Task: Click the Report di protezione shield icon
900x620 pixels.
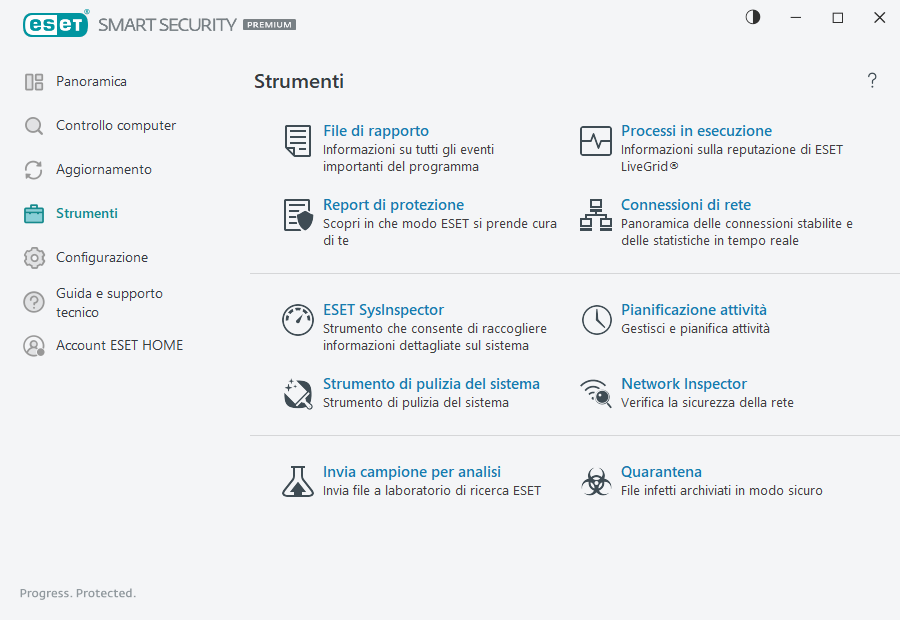Action: click(297, 215)
